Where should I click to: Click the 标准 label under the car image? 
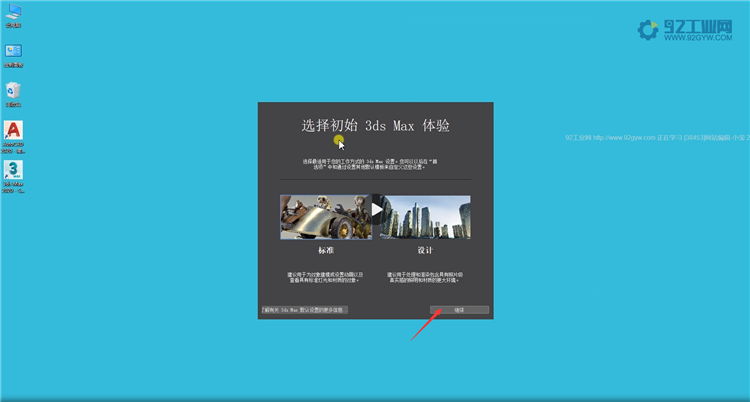pyautogui.click(x=326, y=250)
